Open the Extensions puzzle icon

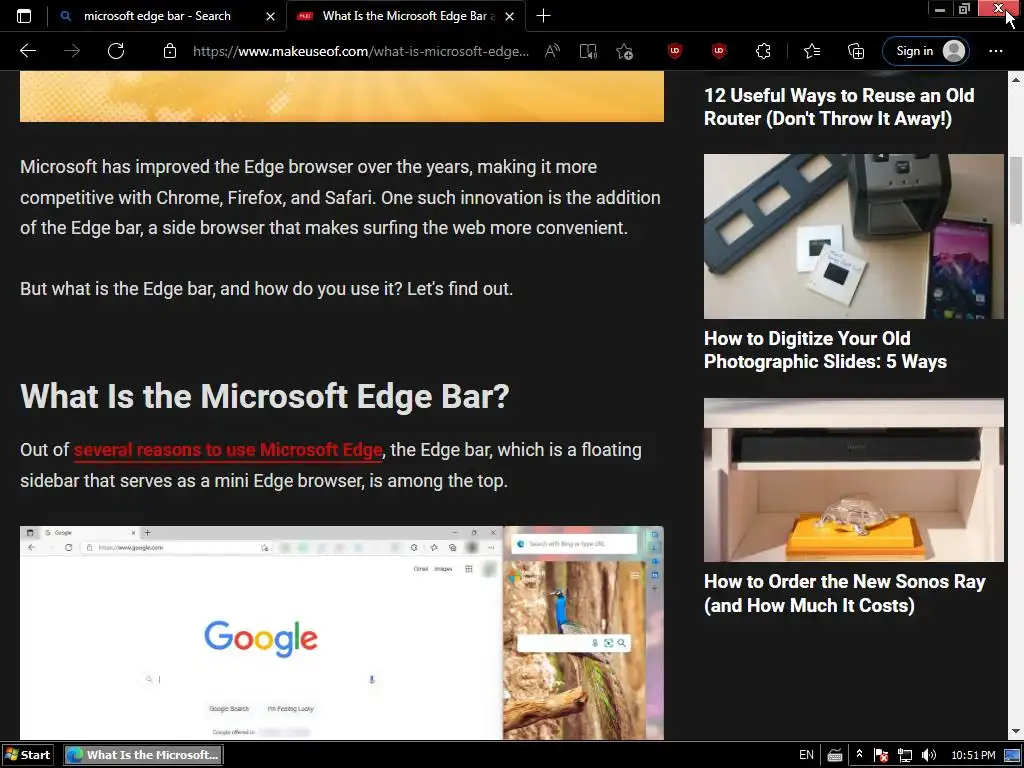tap(763, 51)
